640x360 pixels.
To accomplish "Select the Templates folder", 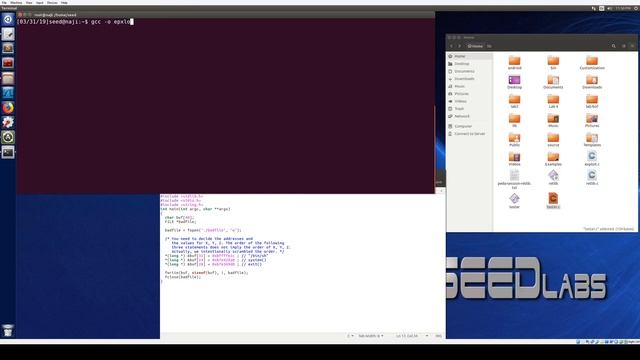I will coord(592,139).
